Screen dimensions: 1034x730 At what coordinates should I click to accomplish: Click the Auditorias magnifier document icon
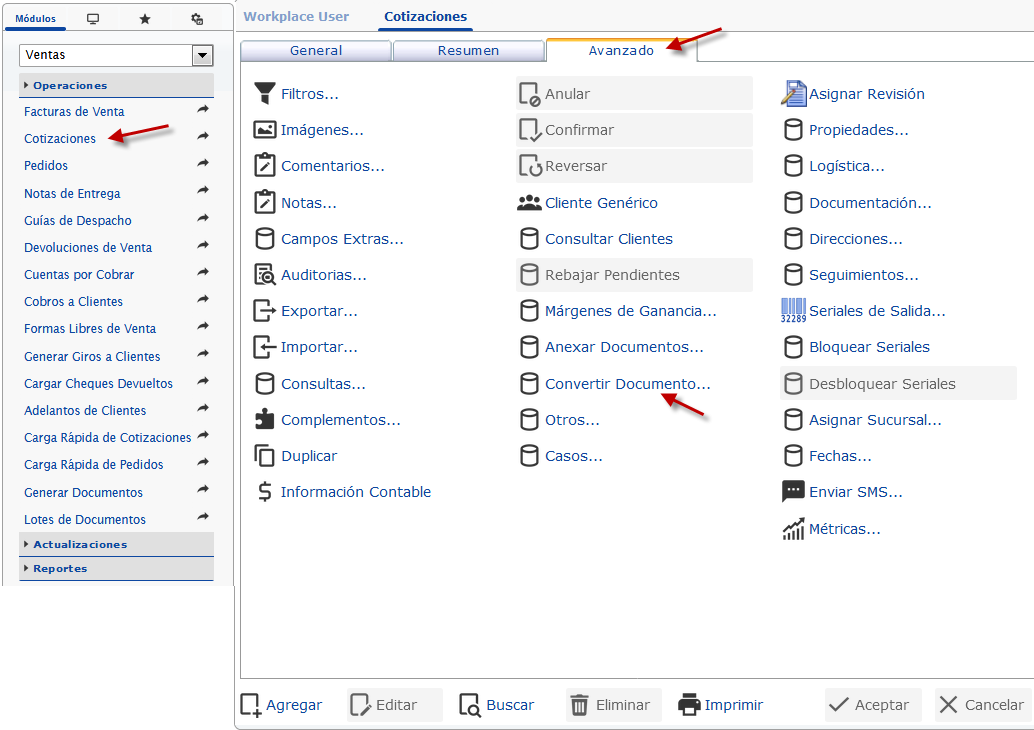click(264, 275)
